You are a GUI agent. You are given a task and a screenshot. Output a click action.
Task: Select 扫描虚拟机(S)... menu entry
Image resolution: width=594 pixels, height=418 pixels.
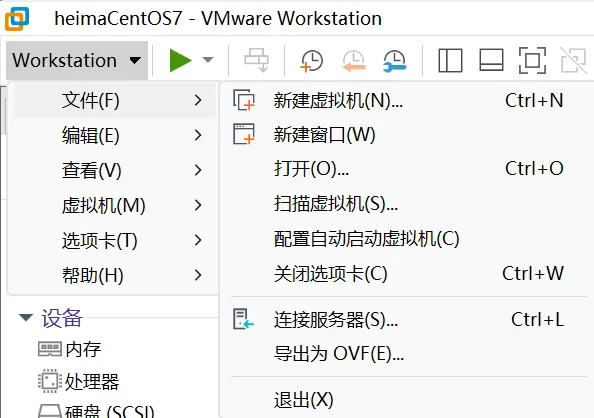pyautogui.click(x=407, y=204)
